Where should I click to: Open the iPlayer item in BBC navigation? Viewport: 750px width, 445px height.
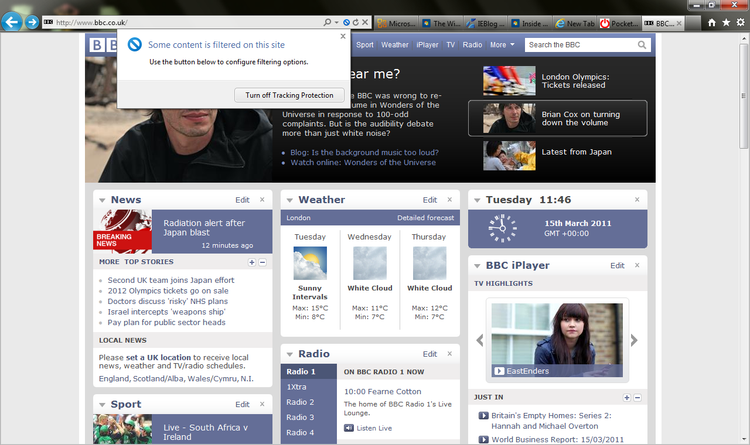pos(427,45)
